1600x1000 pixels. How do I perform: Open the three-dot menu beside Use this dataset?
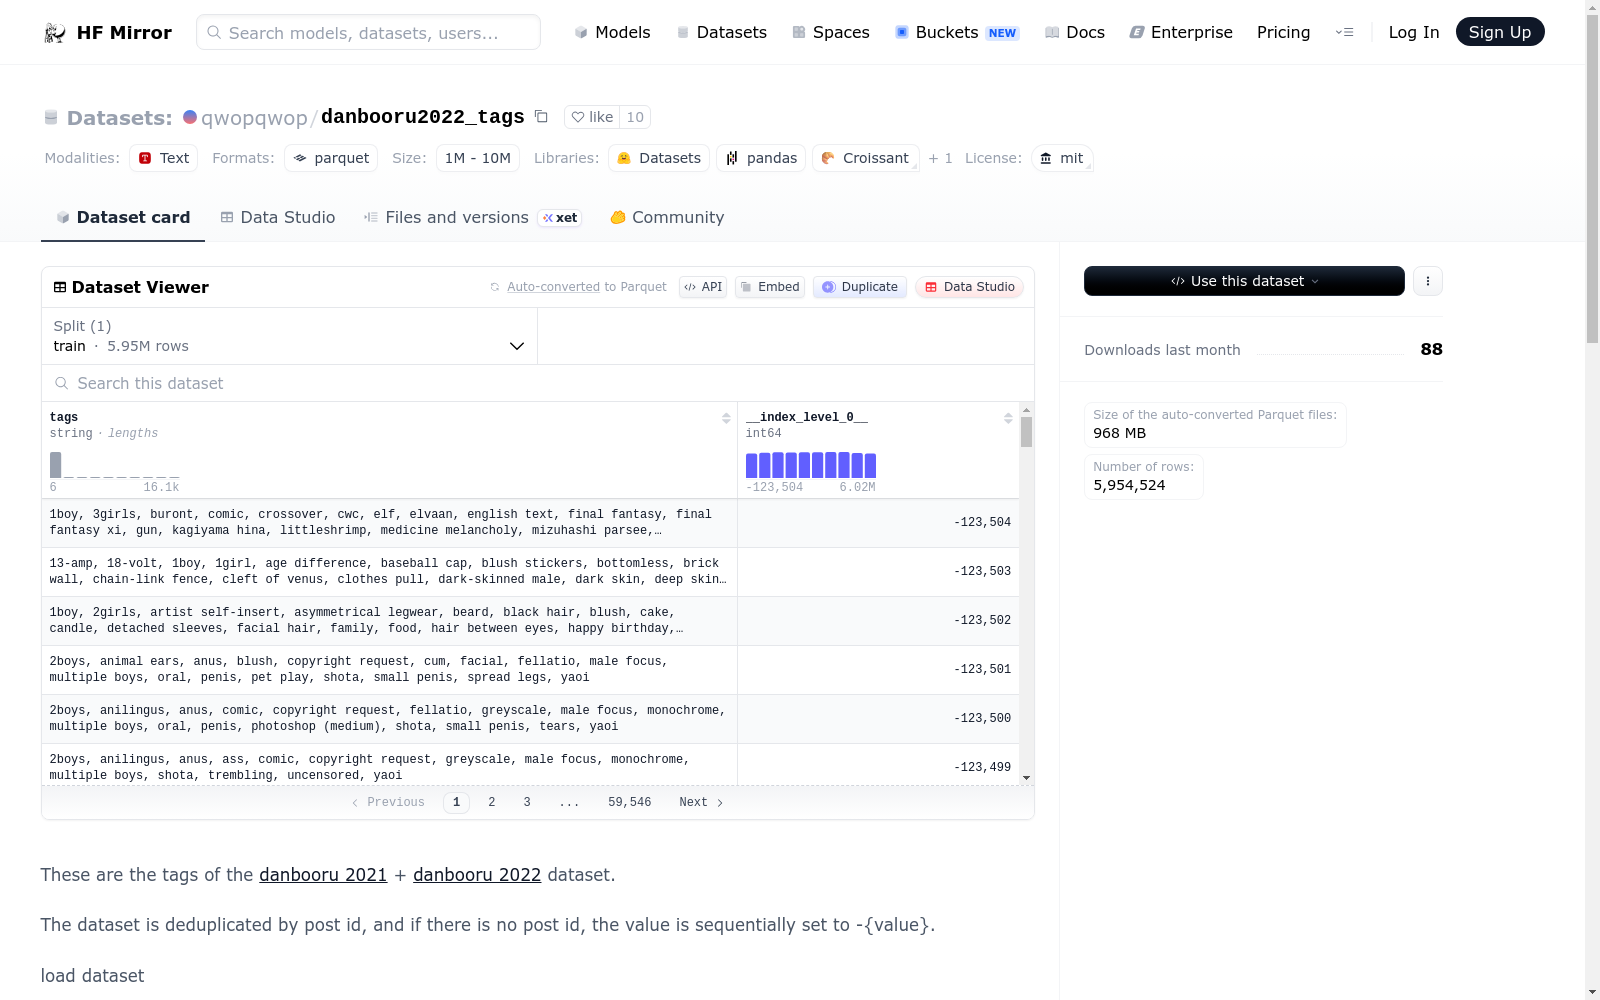(x=1427, y=281)
